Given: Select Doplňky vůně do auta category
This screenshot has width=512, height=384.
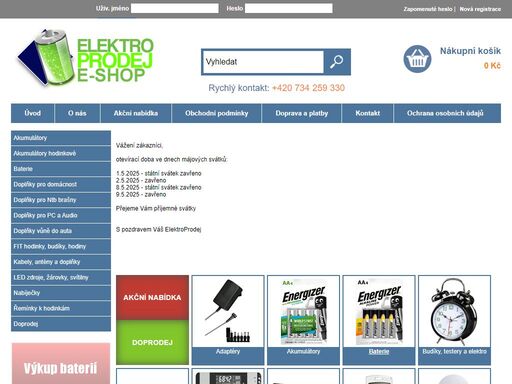Looking at the screenshot, I should point(61,231).
